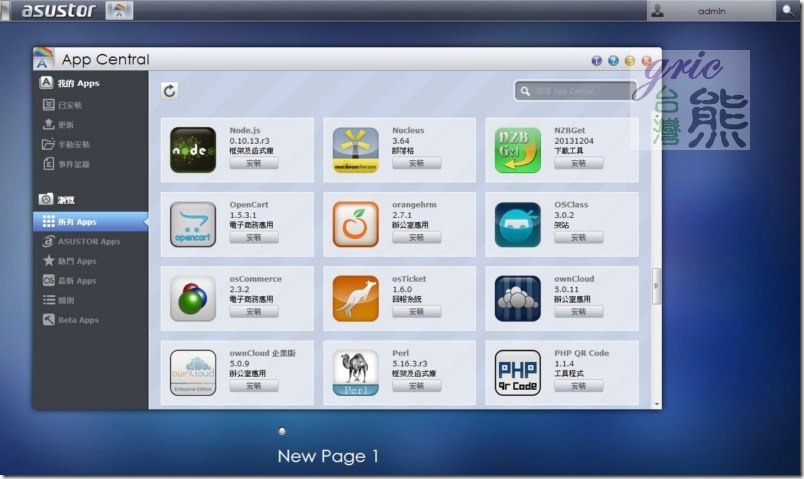Screen dimensions: 804x479
Task: Select ASUSTOR Apps in the sidebar
Action: pyautogui.click(x=91, y=241)
